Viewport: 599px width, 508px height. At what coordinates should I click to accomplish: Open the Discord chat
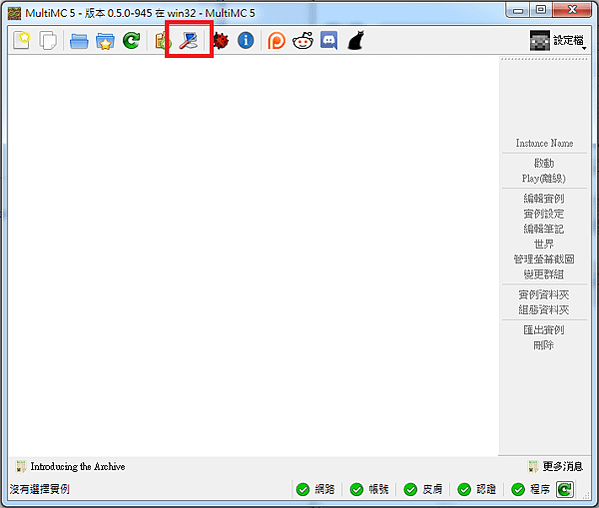pos(329,40)
